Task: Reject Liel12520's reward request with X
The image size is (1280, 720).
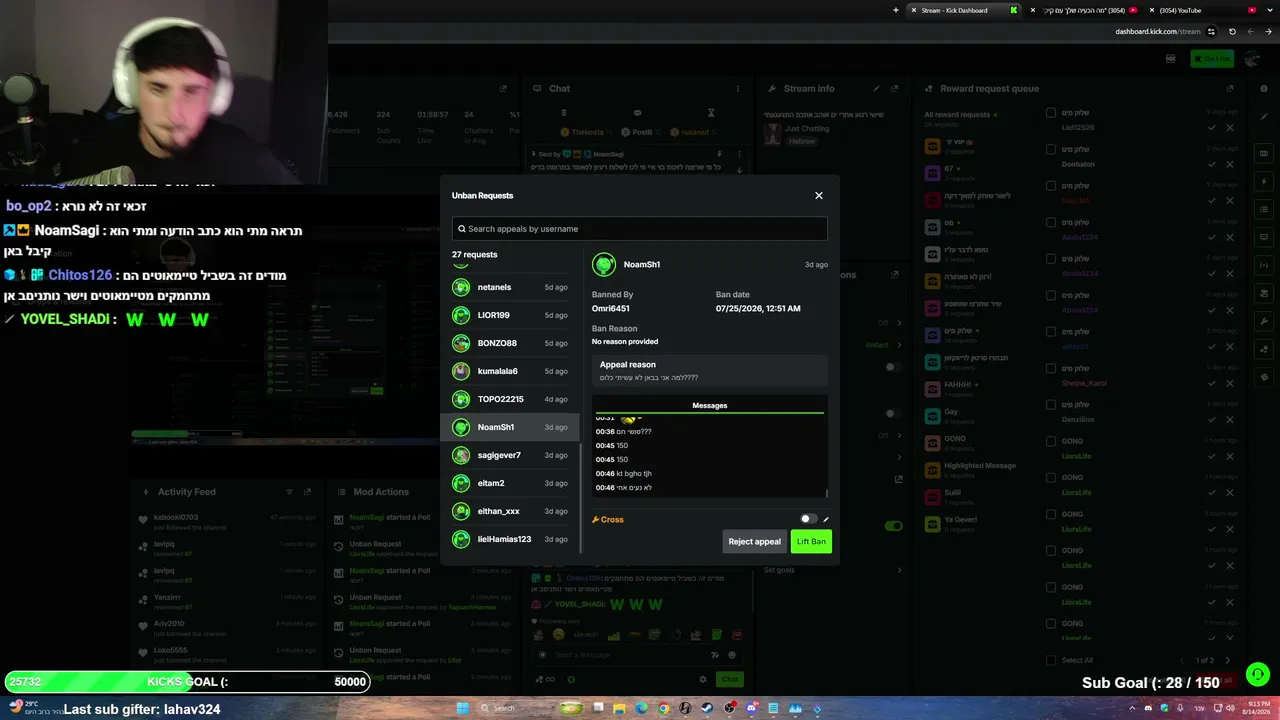Action: pos(1230,128)
